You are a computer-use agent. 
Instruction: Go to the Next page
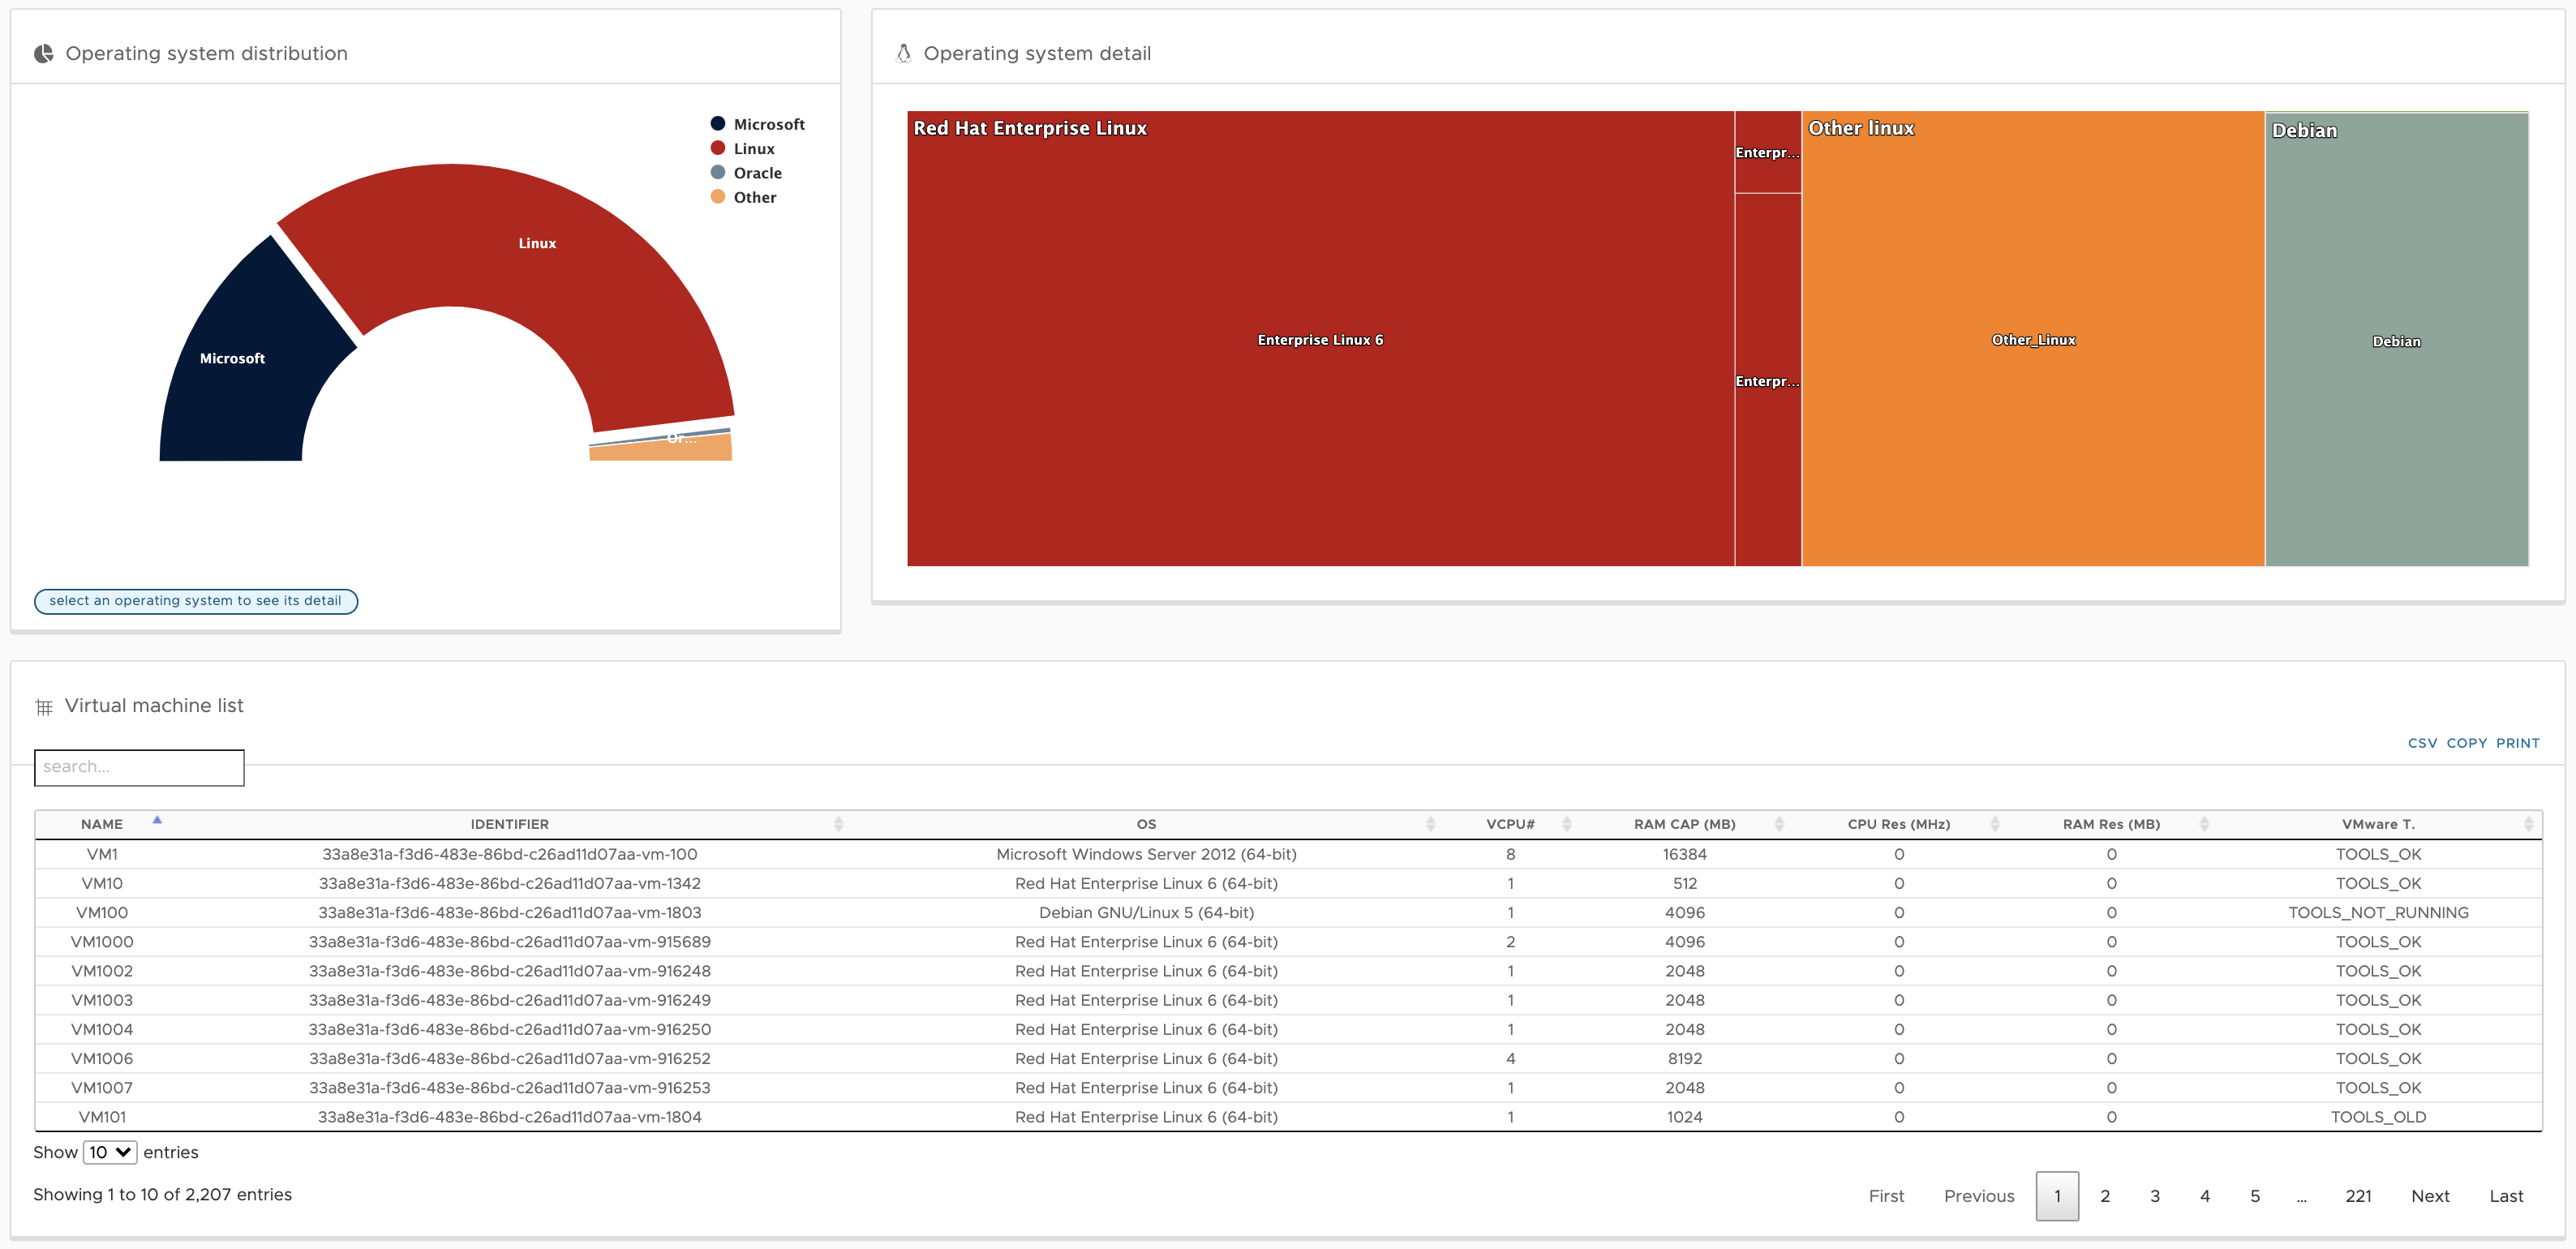click(2430, 1196)
